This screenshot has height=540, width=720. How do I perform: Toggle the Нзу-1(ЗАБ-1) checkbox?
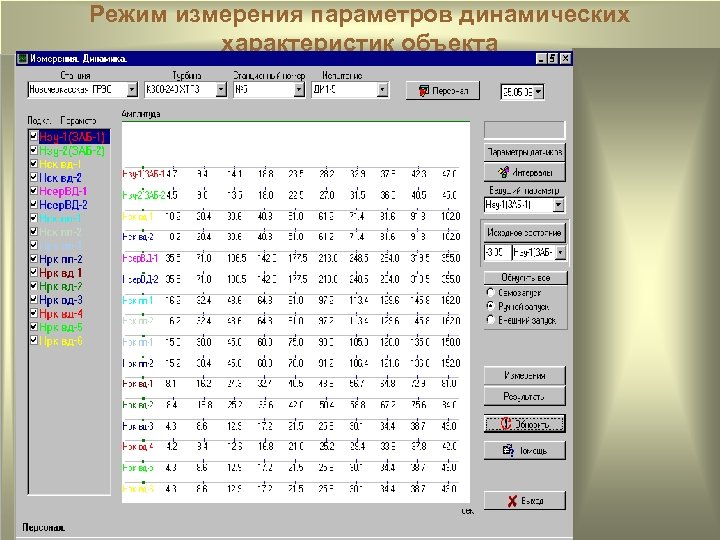pos(34,136)
